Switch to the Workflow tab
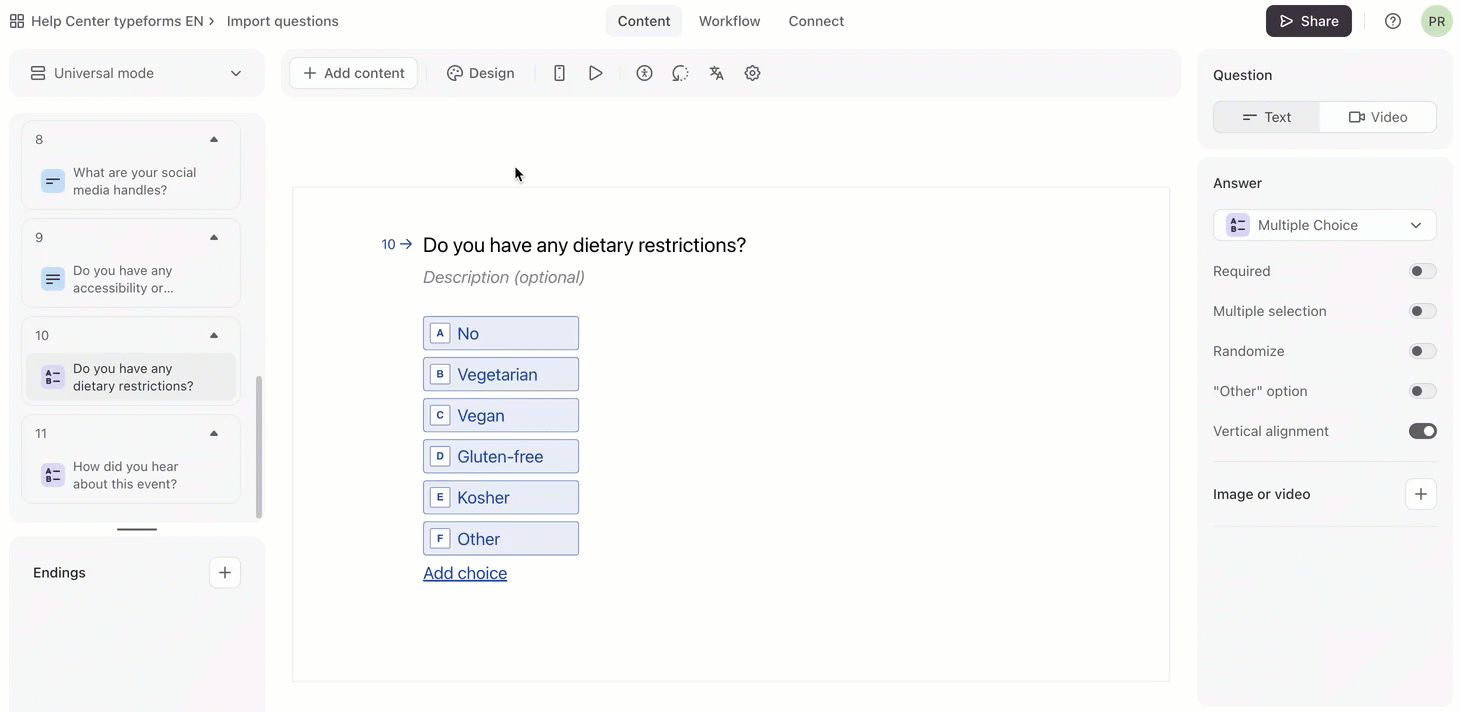This screenshot has height=712, width=1460. [x=729, y=21]
